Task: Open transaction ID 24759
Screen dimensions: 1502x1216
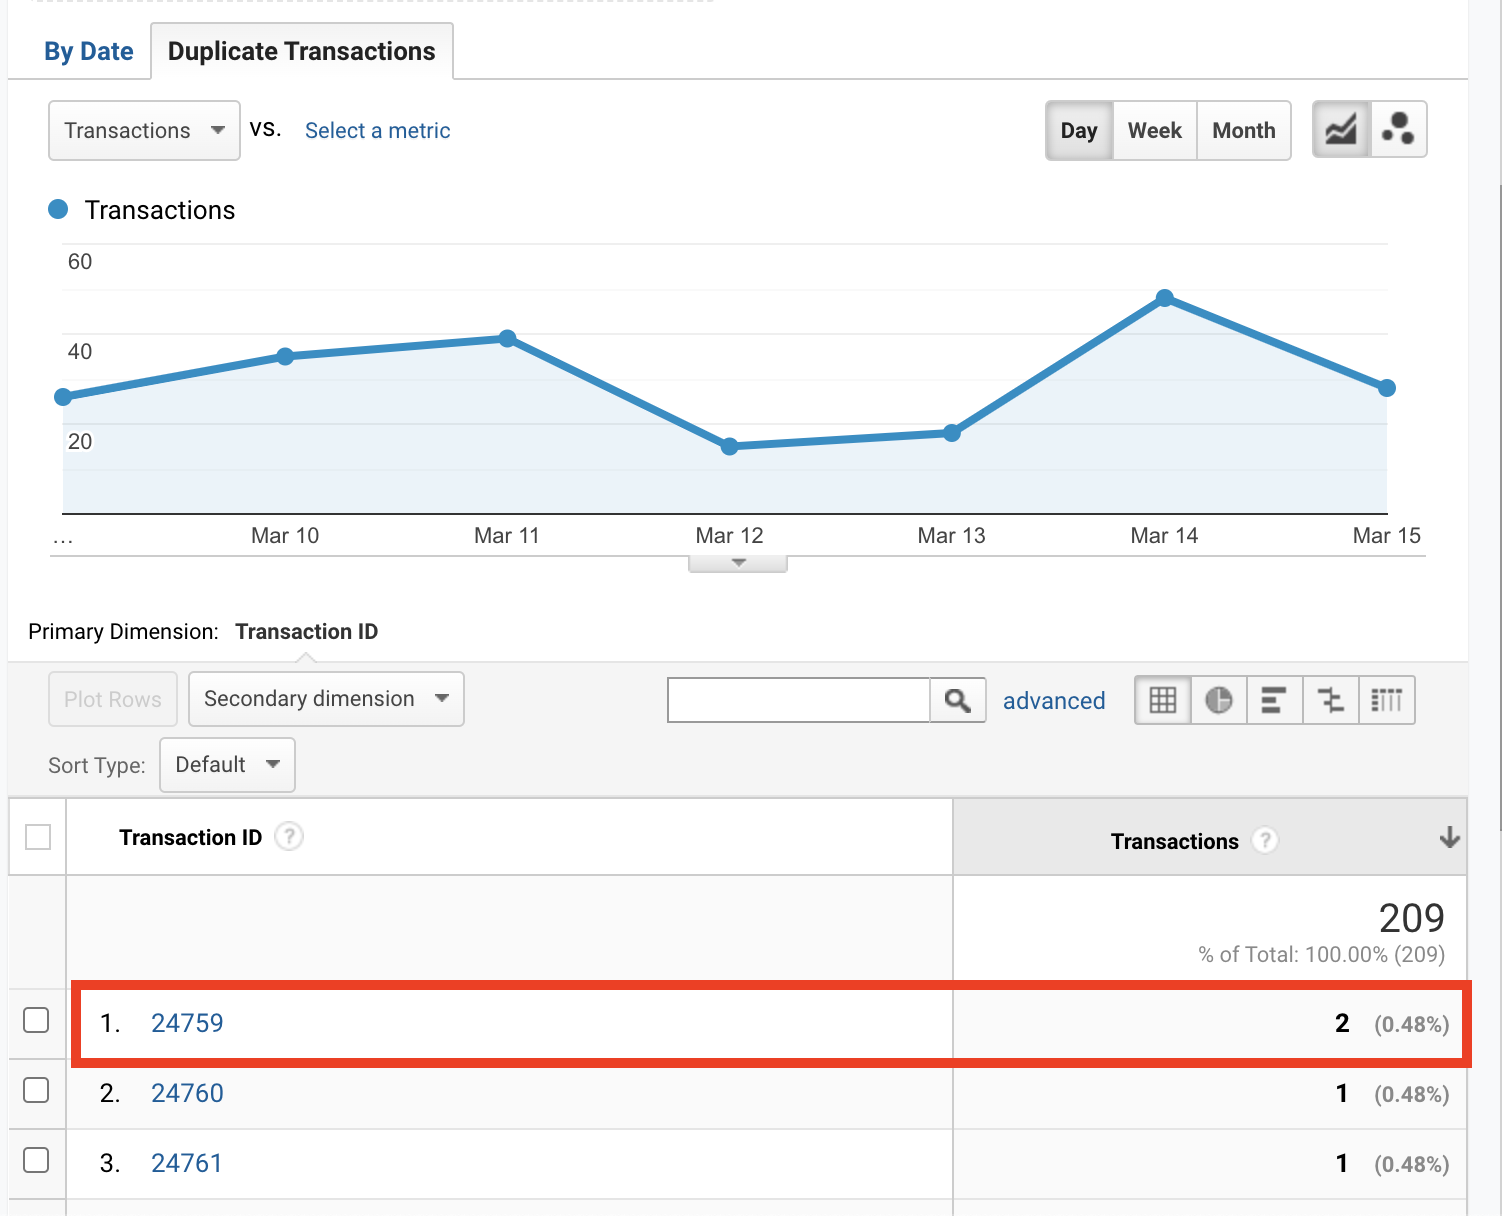Action: pos(187,1023)
